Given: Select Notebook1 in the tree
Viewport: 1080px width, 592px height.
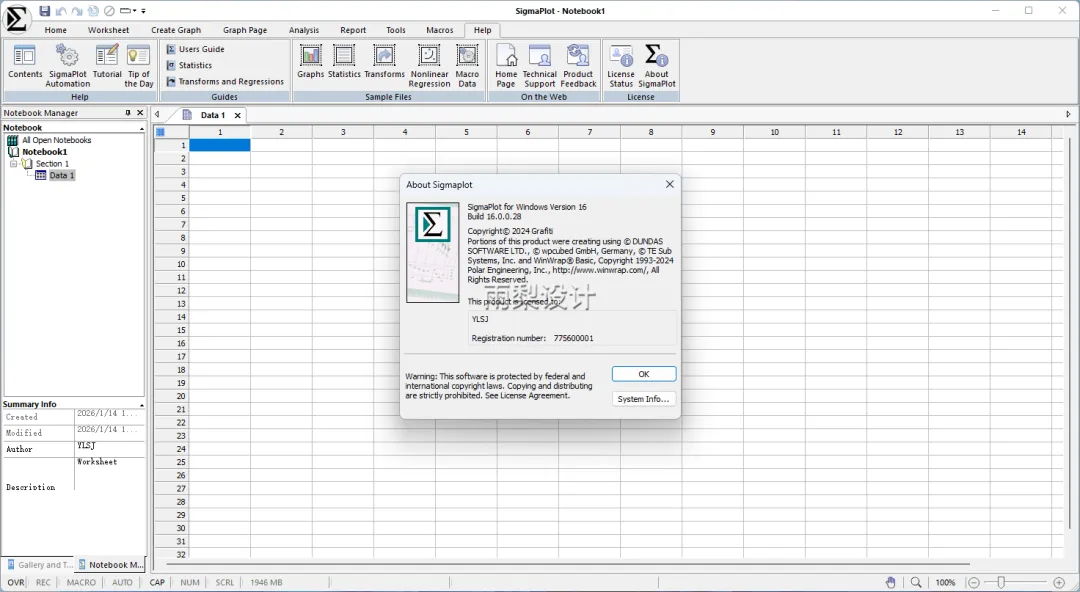Looking at the screenshot, I should click(x=44, y=152).
